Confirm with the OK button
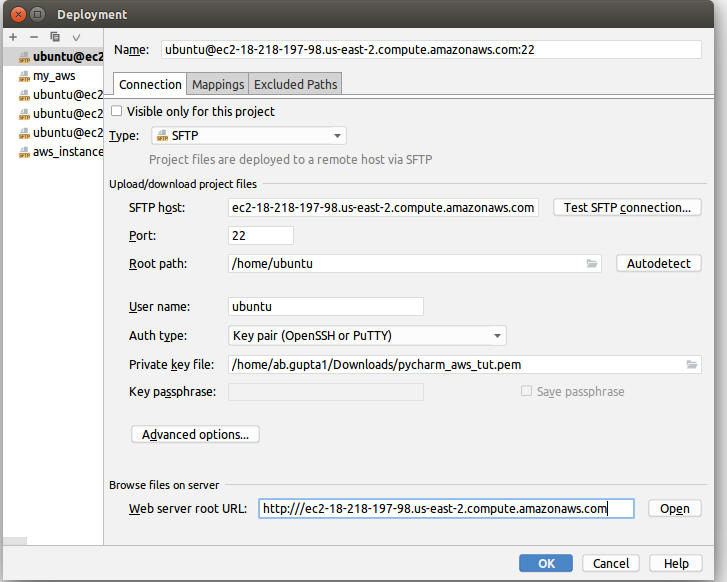 (x=546, y=563)
